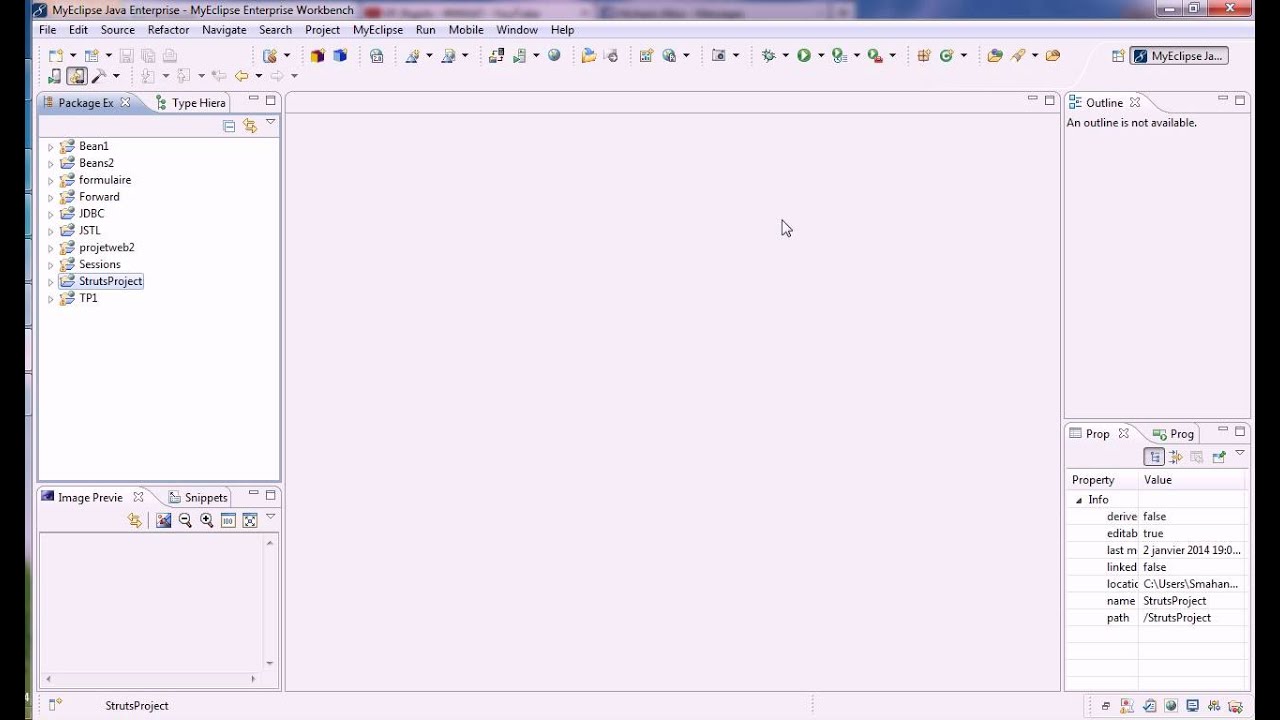This screenshot has width=1280, height=720.
Task: Expand the JDBC project arrow
Action: point(51,214)
